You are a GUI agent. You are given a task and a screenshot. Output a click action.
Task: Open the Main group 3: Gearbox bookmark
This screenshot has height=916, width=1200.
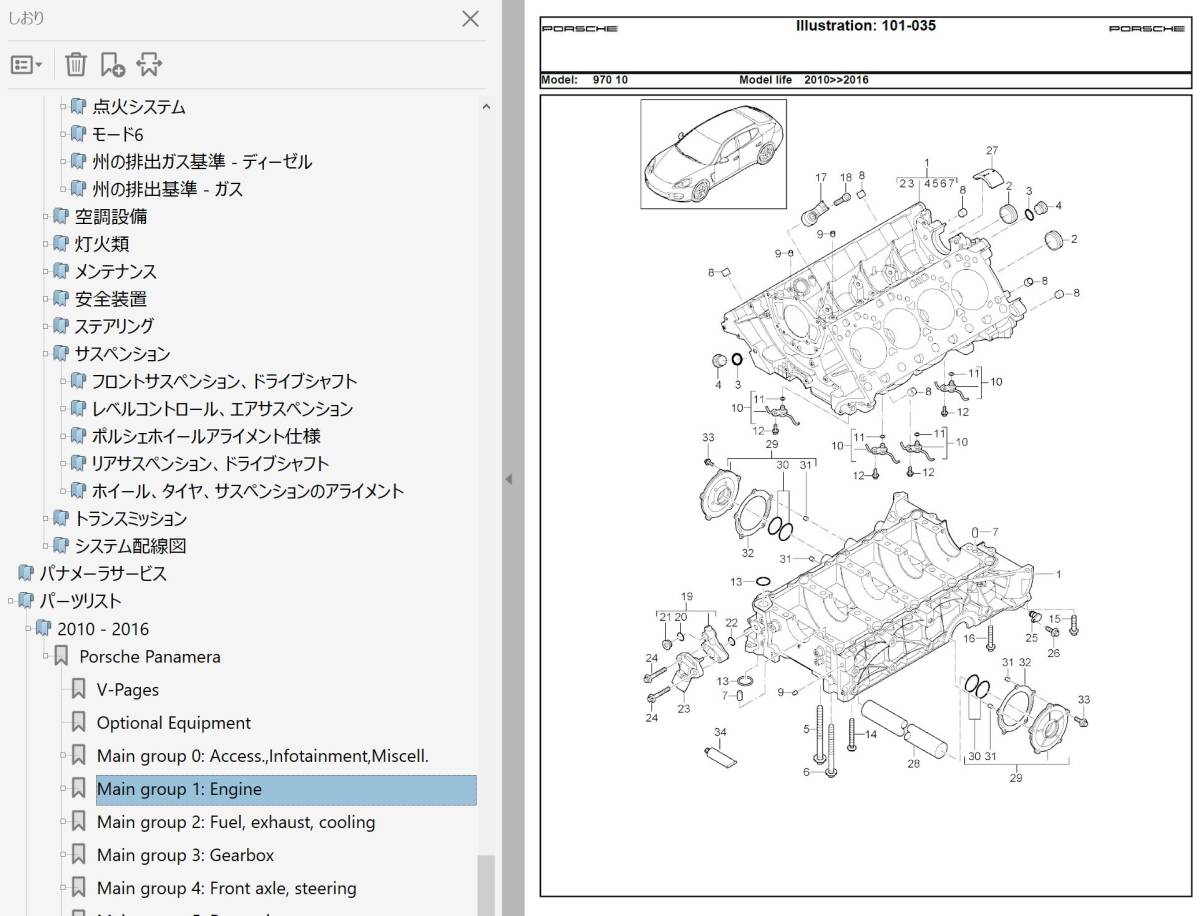(185, 855)
